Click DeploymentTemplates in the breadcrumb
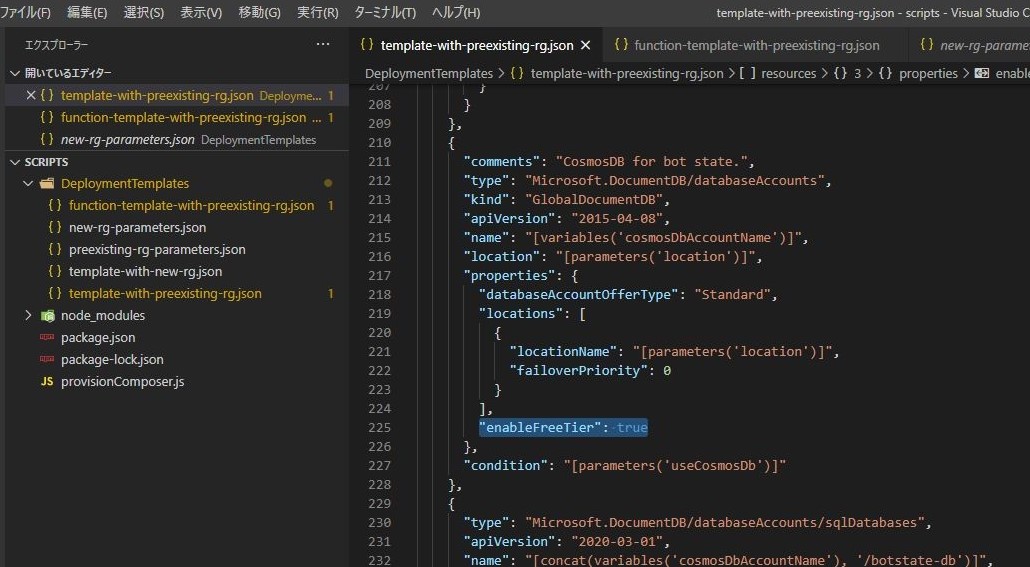The height and width of the screenshot is (567, 1030). click(x=429, y=74)
